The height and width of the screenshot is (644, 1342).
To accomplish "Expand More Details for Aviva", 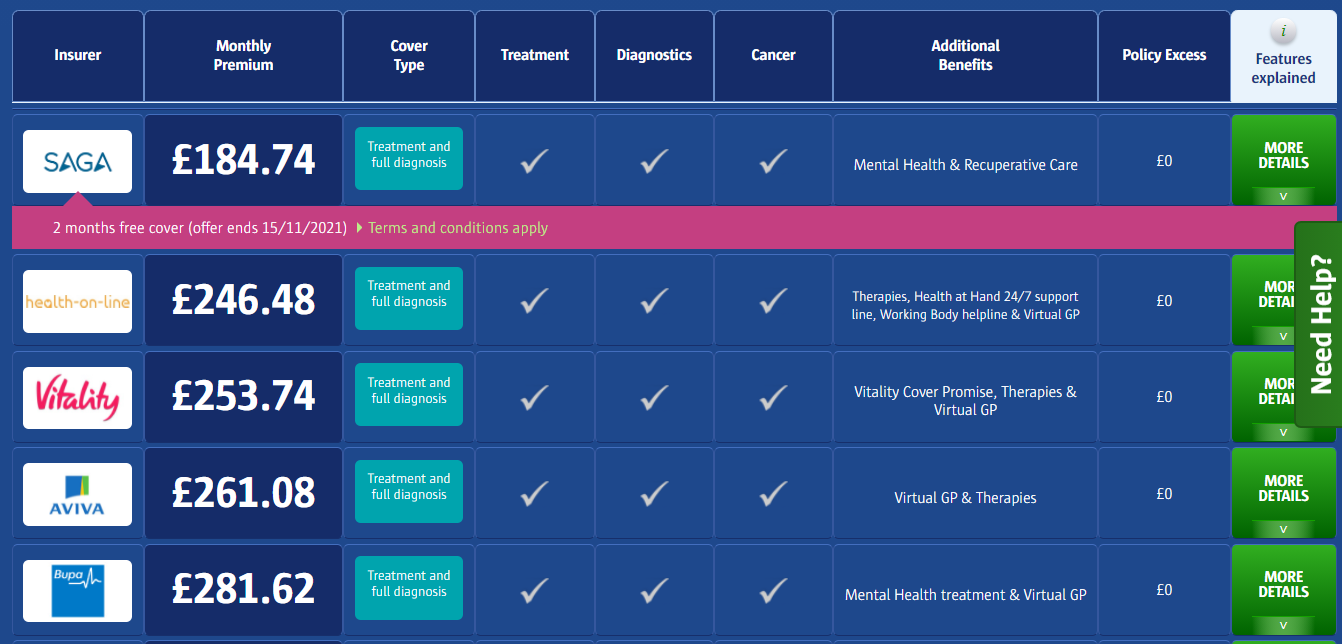I will click(1283, 494).
